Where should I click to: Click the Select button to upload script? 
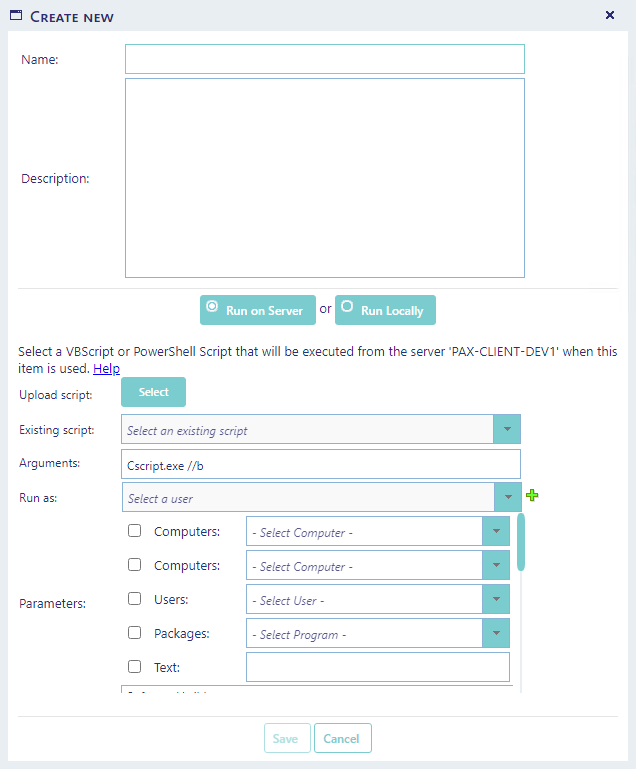154,392
